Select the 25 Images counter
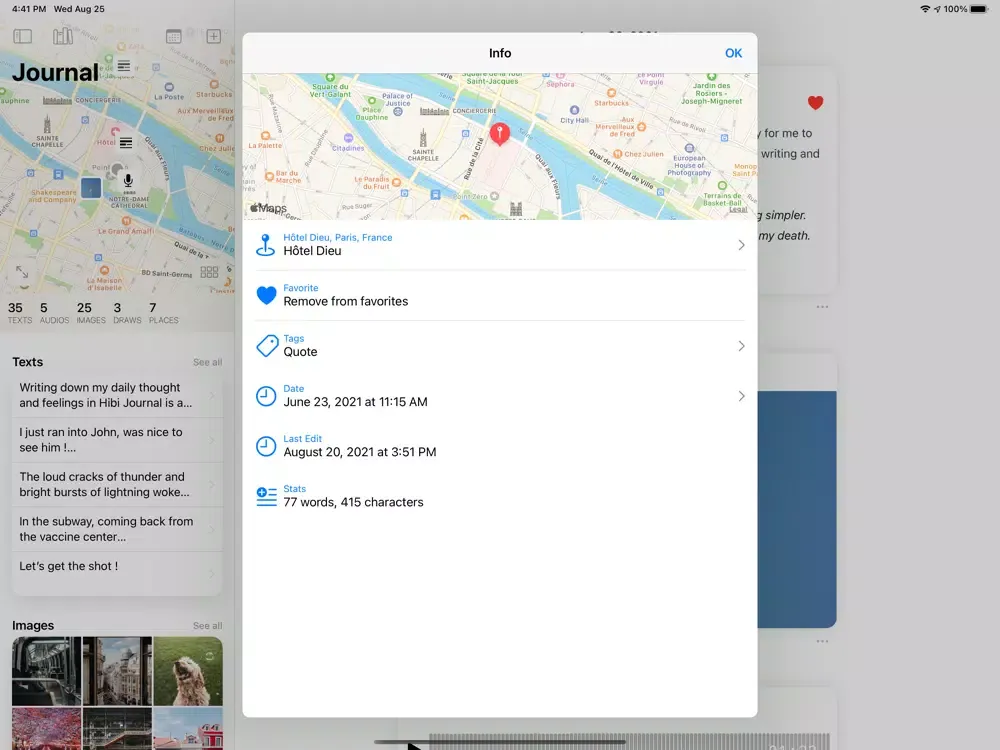The image size is (1000, 750). pos(91,312)
